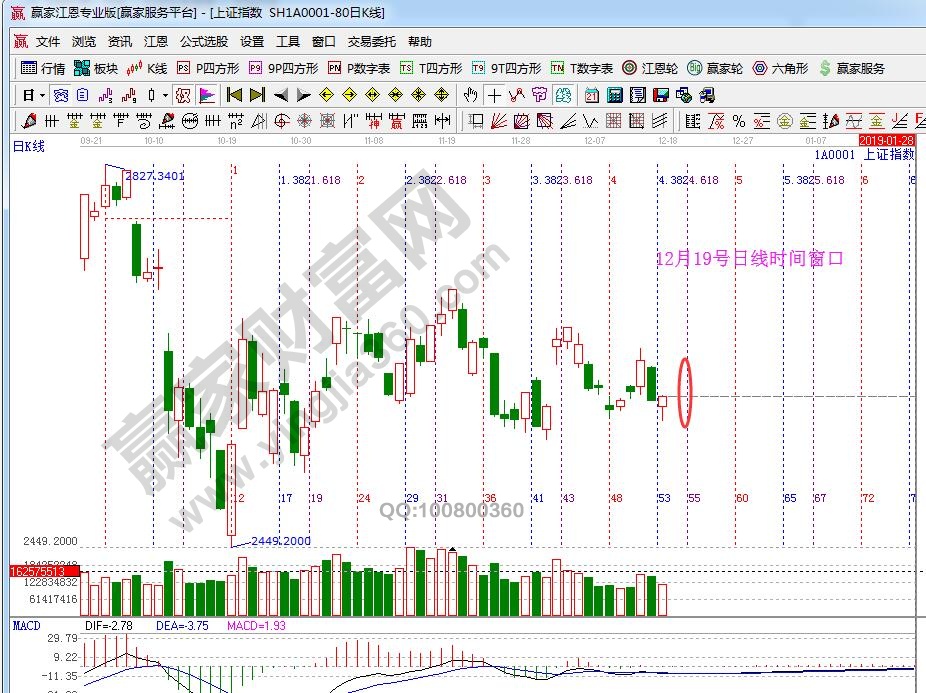
Task: Click the 日K线 period label on chart
Action: tap(29, 147)
